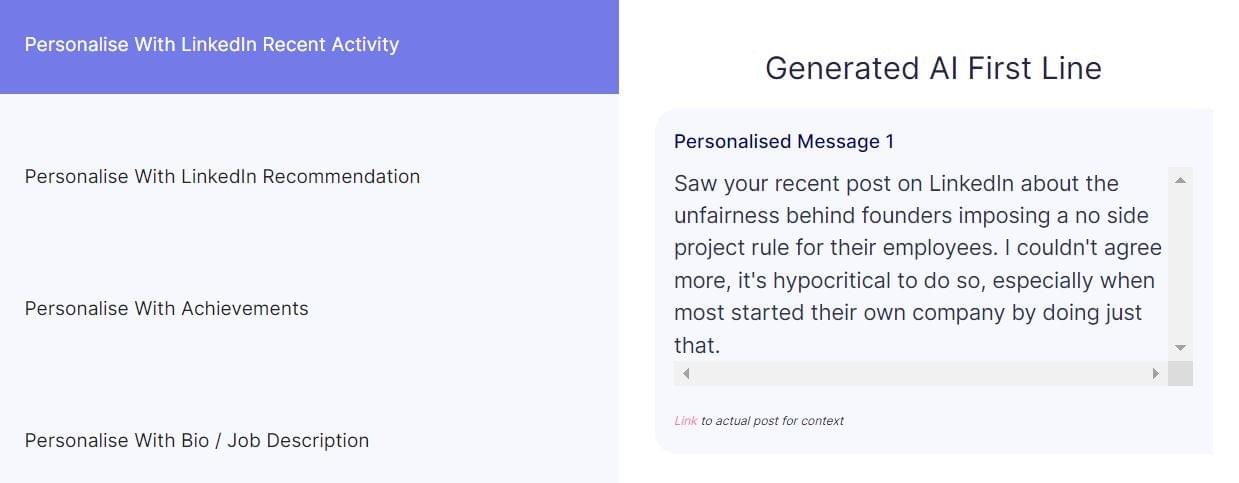The image size is (1239, 483).
Task: Open Personalise With LinkedIn Recommendation tab
Action: click(x=222, y=177)
